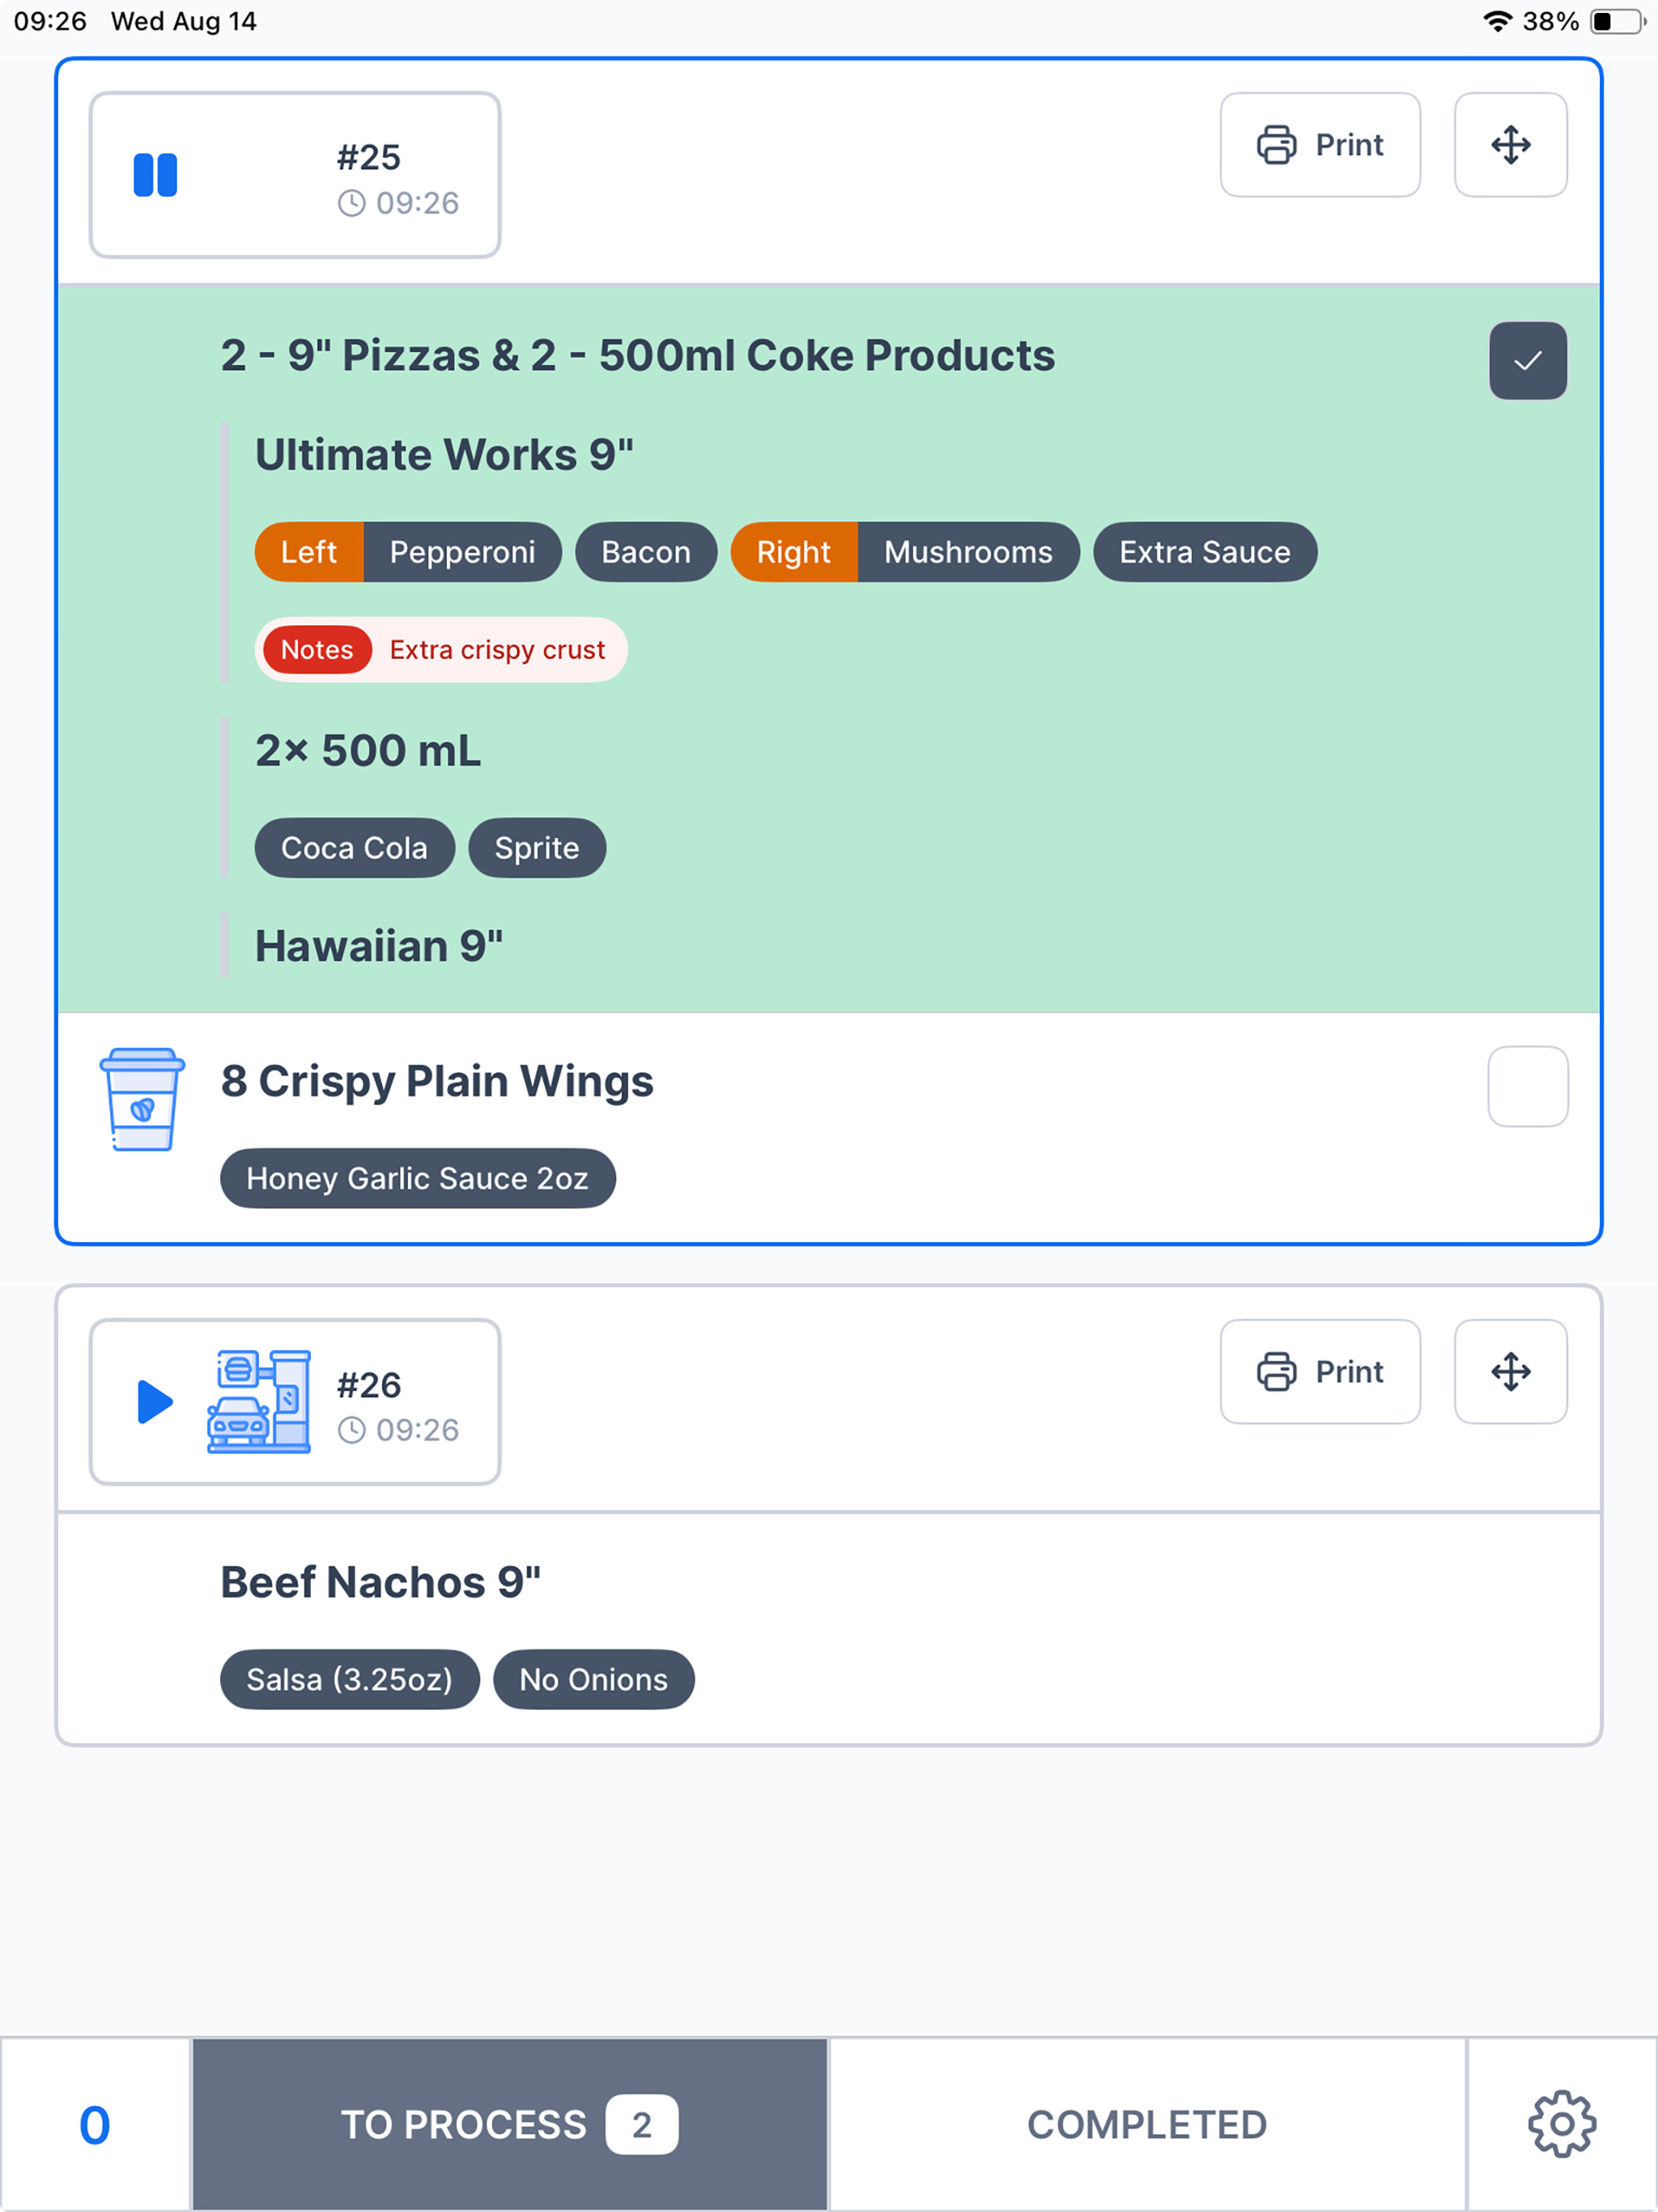The image size is (1658, 2212).
Task: Tap the move arrows icon for order #26
Action: (x=1510, y=1371)
